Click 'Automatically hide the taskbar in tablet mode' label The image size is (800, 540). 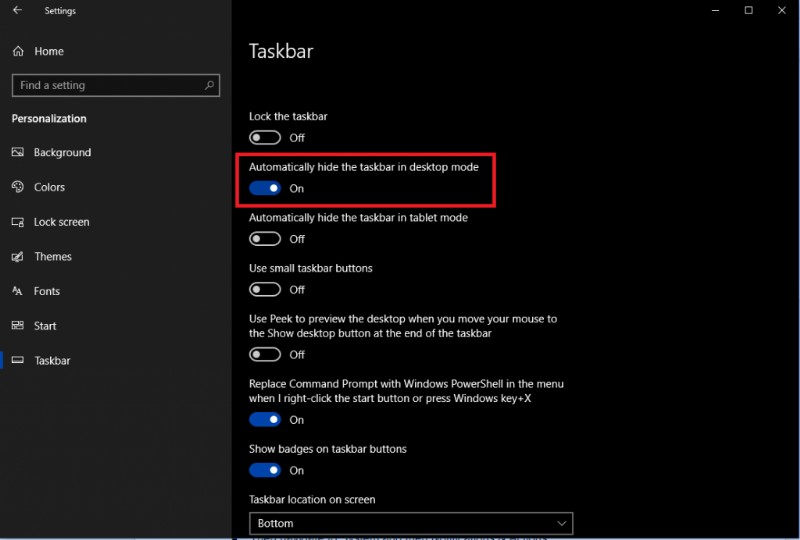(x=358, y=217)
